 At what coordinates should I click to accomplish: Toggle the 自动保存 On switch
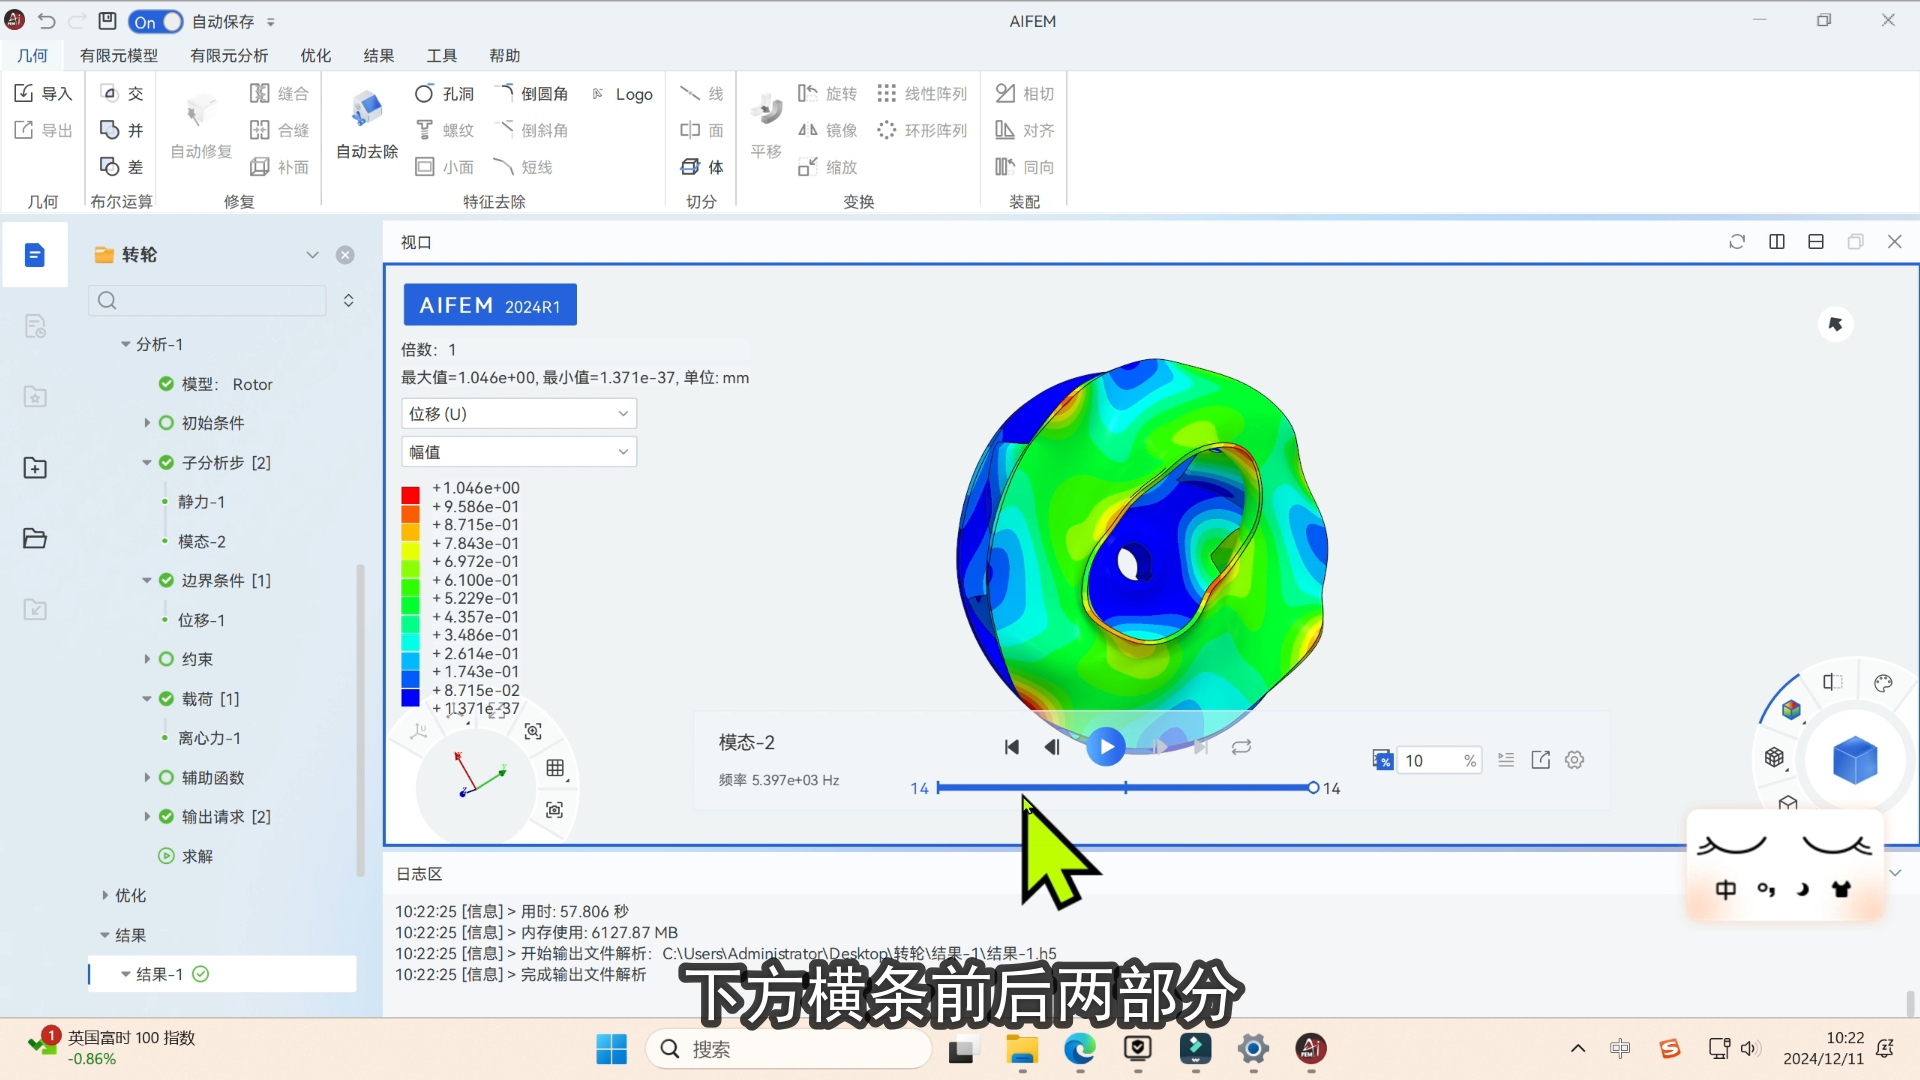[x=156, y=21]
